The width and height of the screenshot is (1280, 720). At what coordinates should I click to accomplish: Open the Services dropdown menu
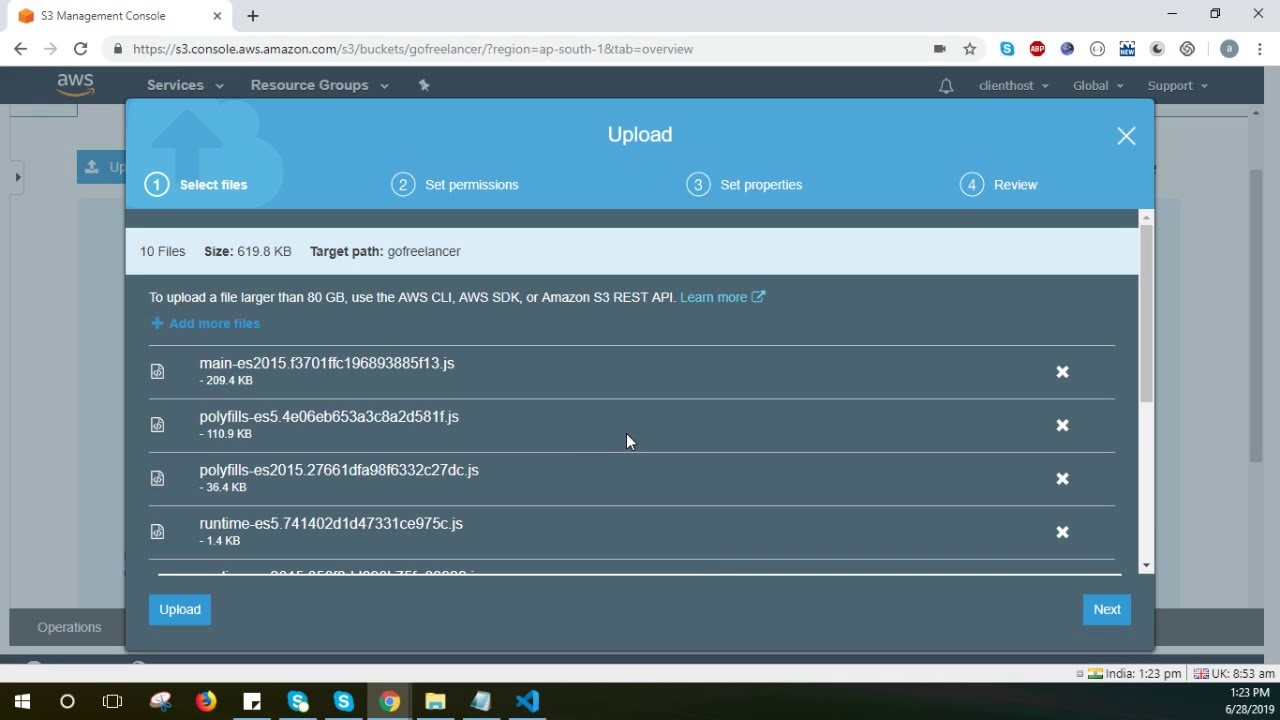click(x=185, y=85)
